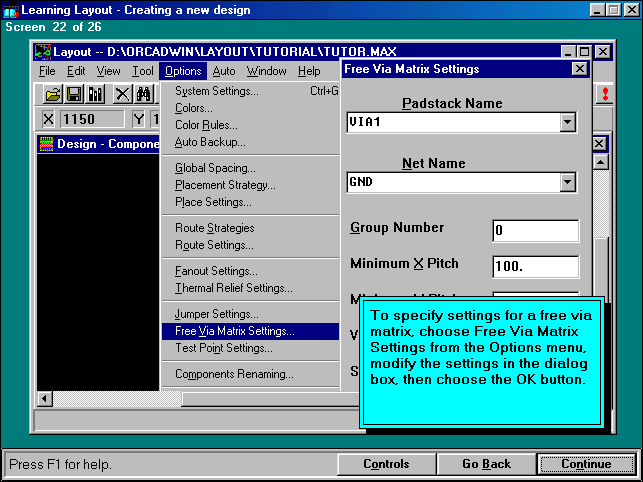
Task: Expand the Padstack Name dropdown
Action: pyautogui.click(x=568, y=122)
